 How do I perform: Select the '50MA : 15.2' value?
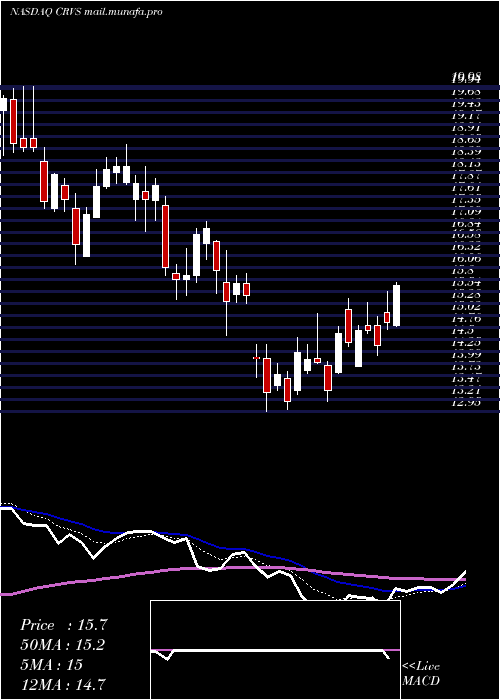[63, 645]
